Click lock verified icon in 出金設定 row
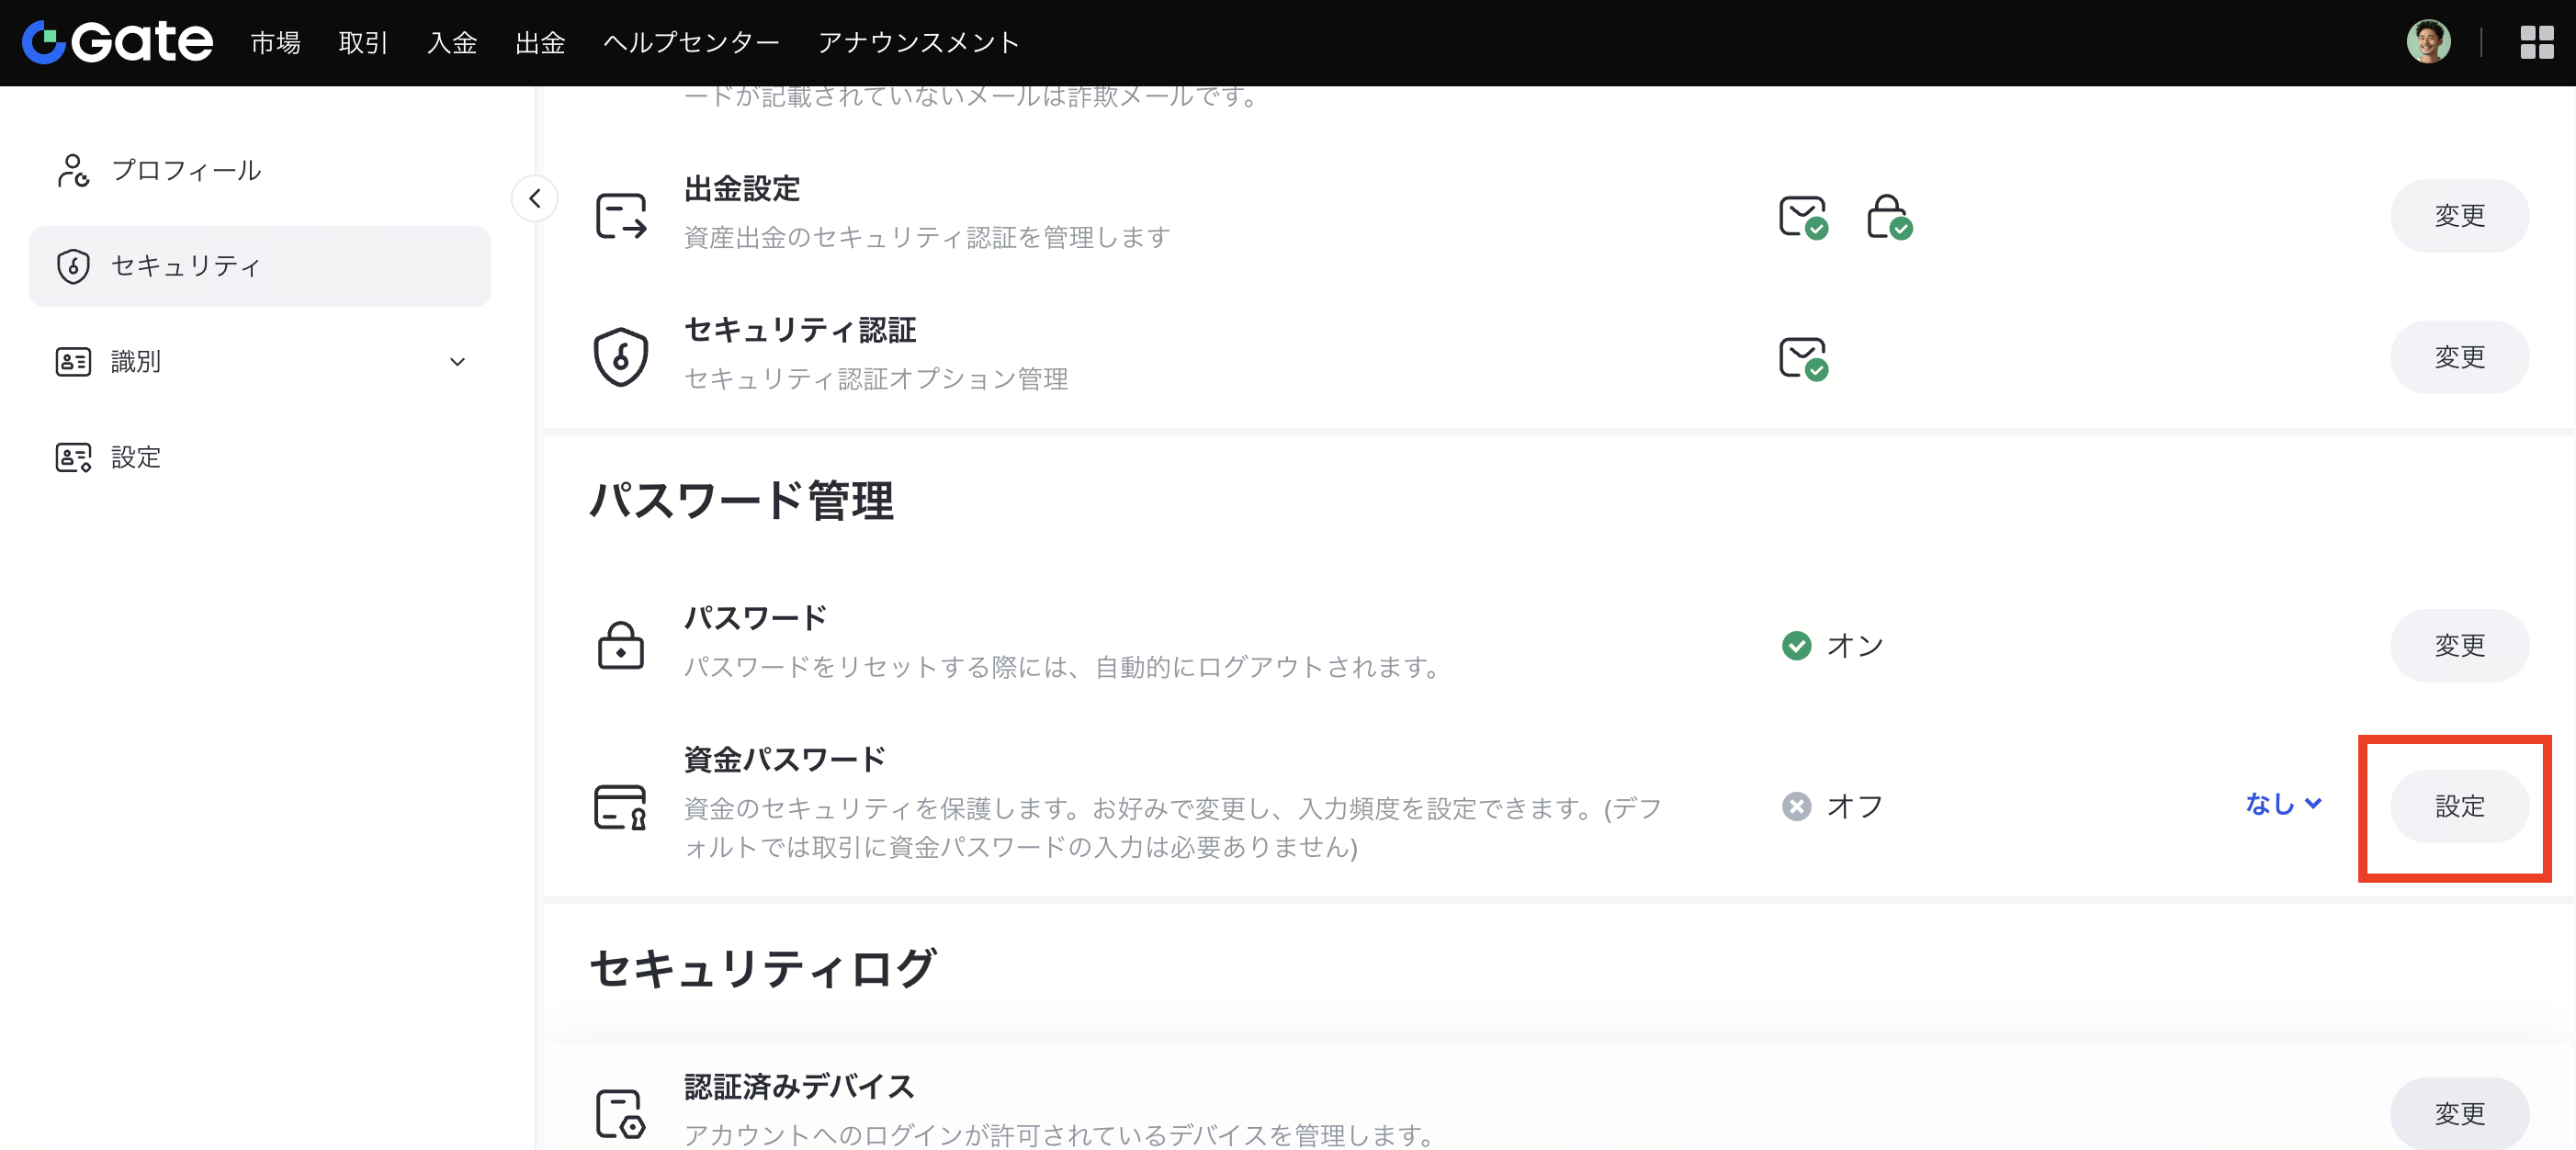The height and width of the screenshot is (1150, 2576). click(x=1889, y=216)
